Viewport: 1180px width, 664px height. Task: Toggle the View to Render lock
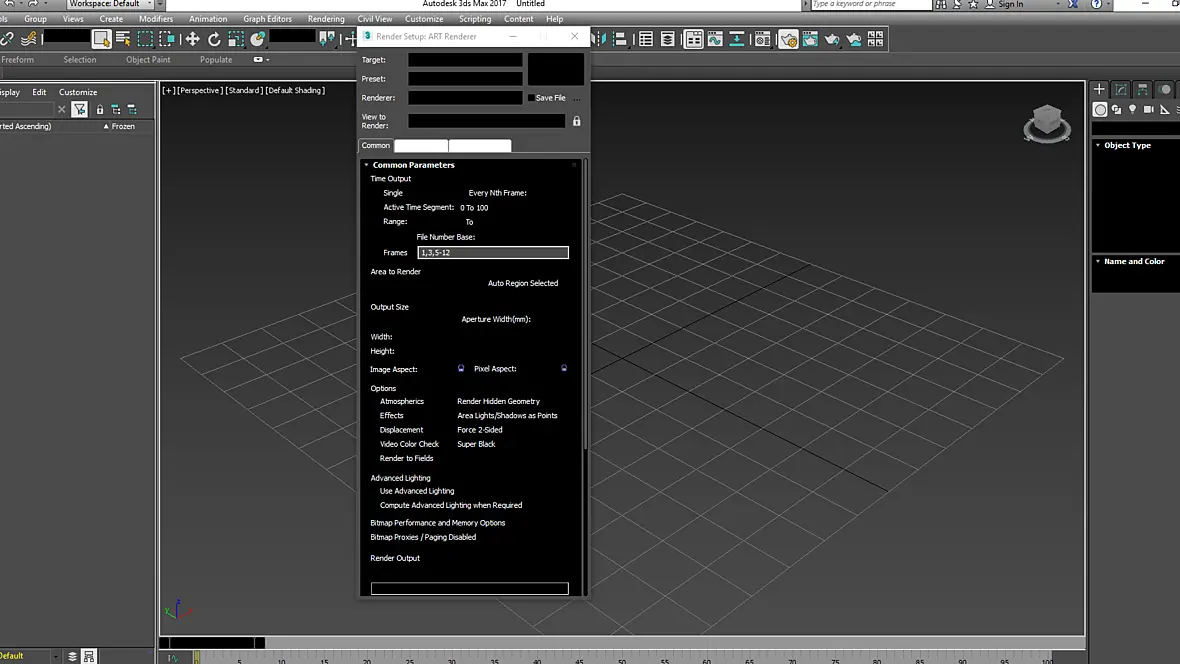576,121
